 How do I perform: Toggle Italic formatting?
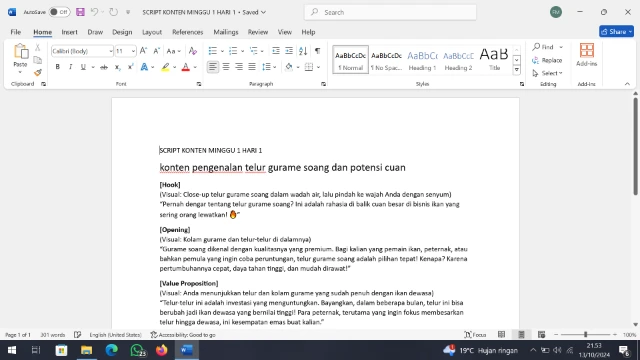coord(70,67)
